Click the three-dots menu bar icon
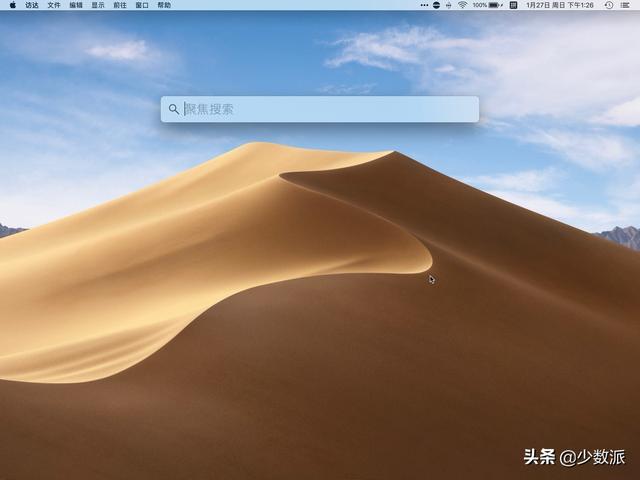This screenshot has width=640, height=480. click(424, 5)
